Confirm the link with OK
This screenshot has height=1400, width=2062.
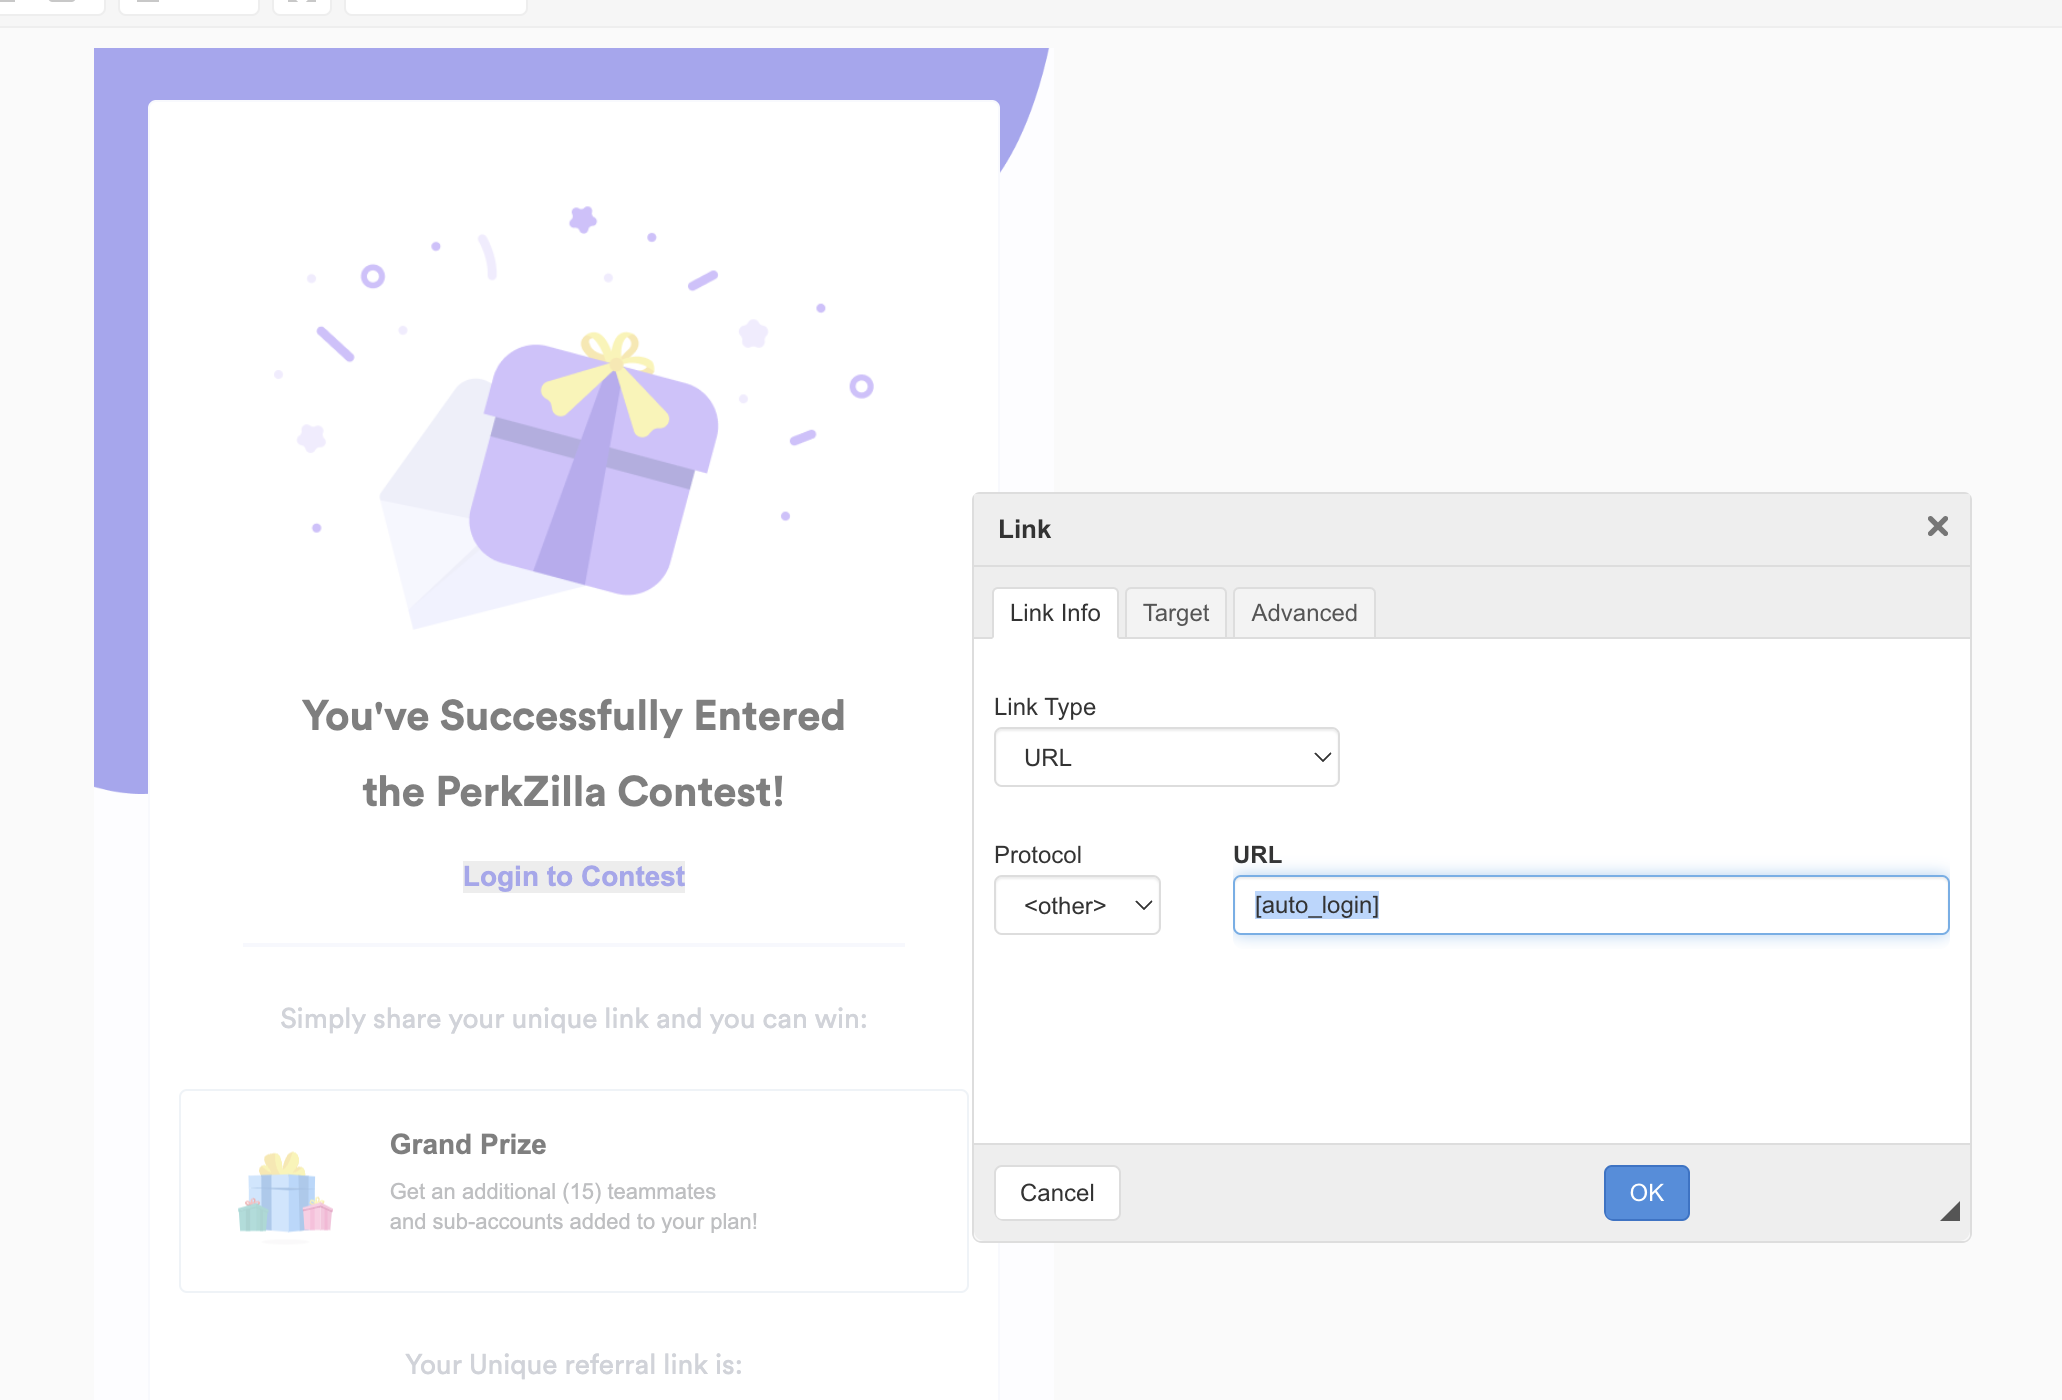click(1646, 1192)
